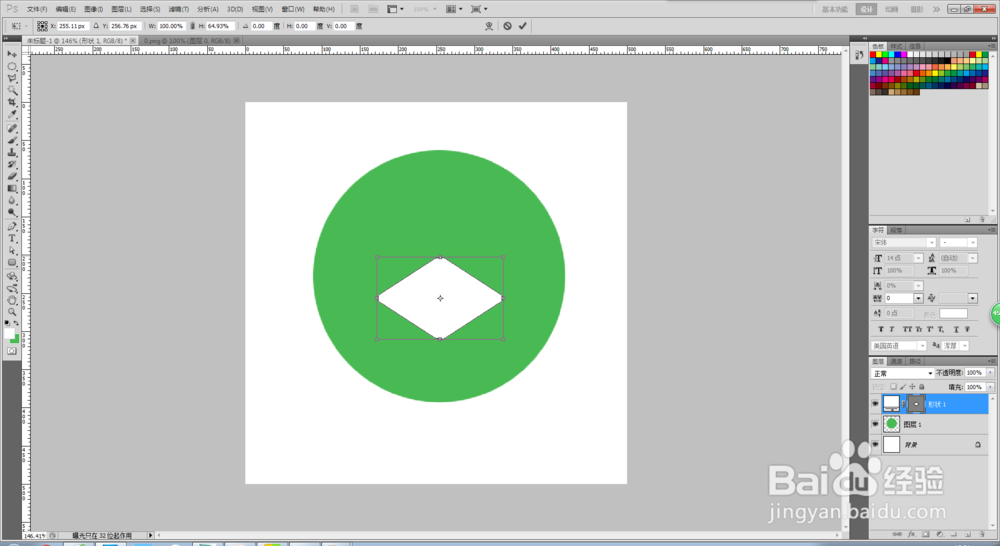The width and height of the screenshot is (1000, 546).
Task: Select the Elliptical Marquee tool
Action: (x=11, y=66)
